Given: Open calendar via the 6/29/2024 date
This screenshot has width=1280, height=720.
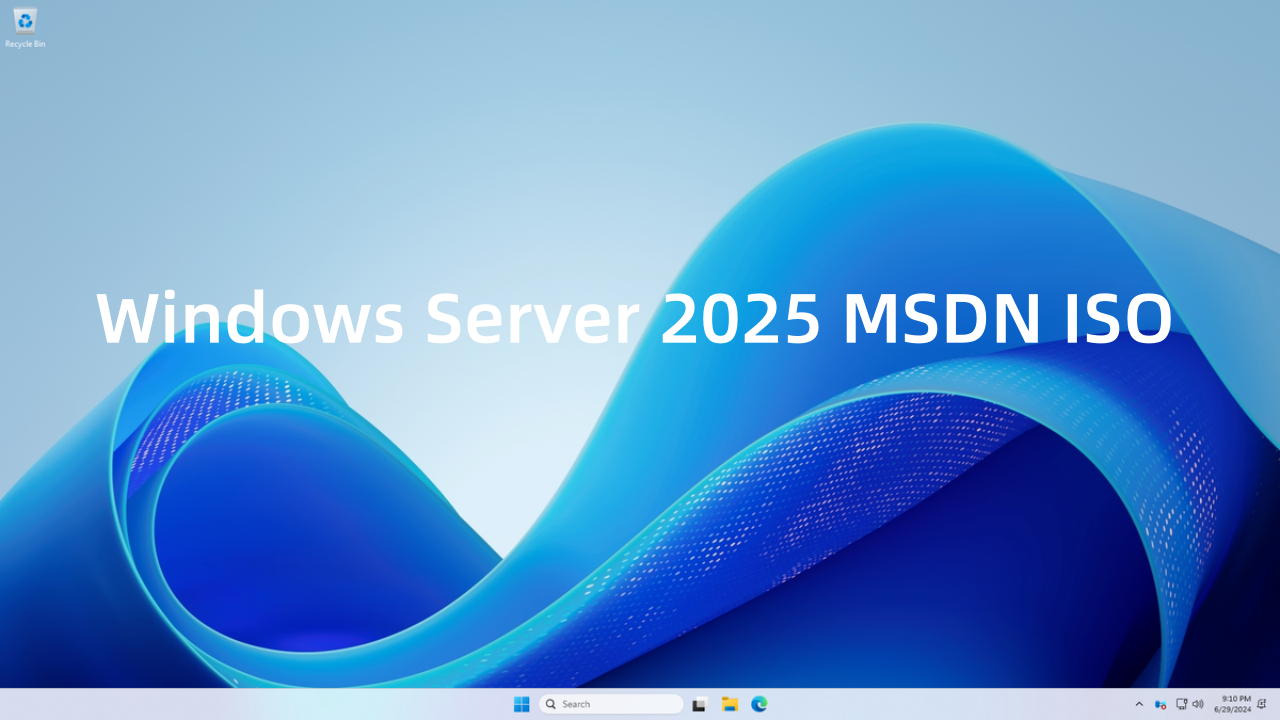Looking at the screenshot, I should [x=1232, y=710].
